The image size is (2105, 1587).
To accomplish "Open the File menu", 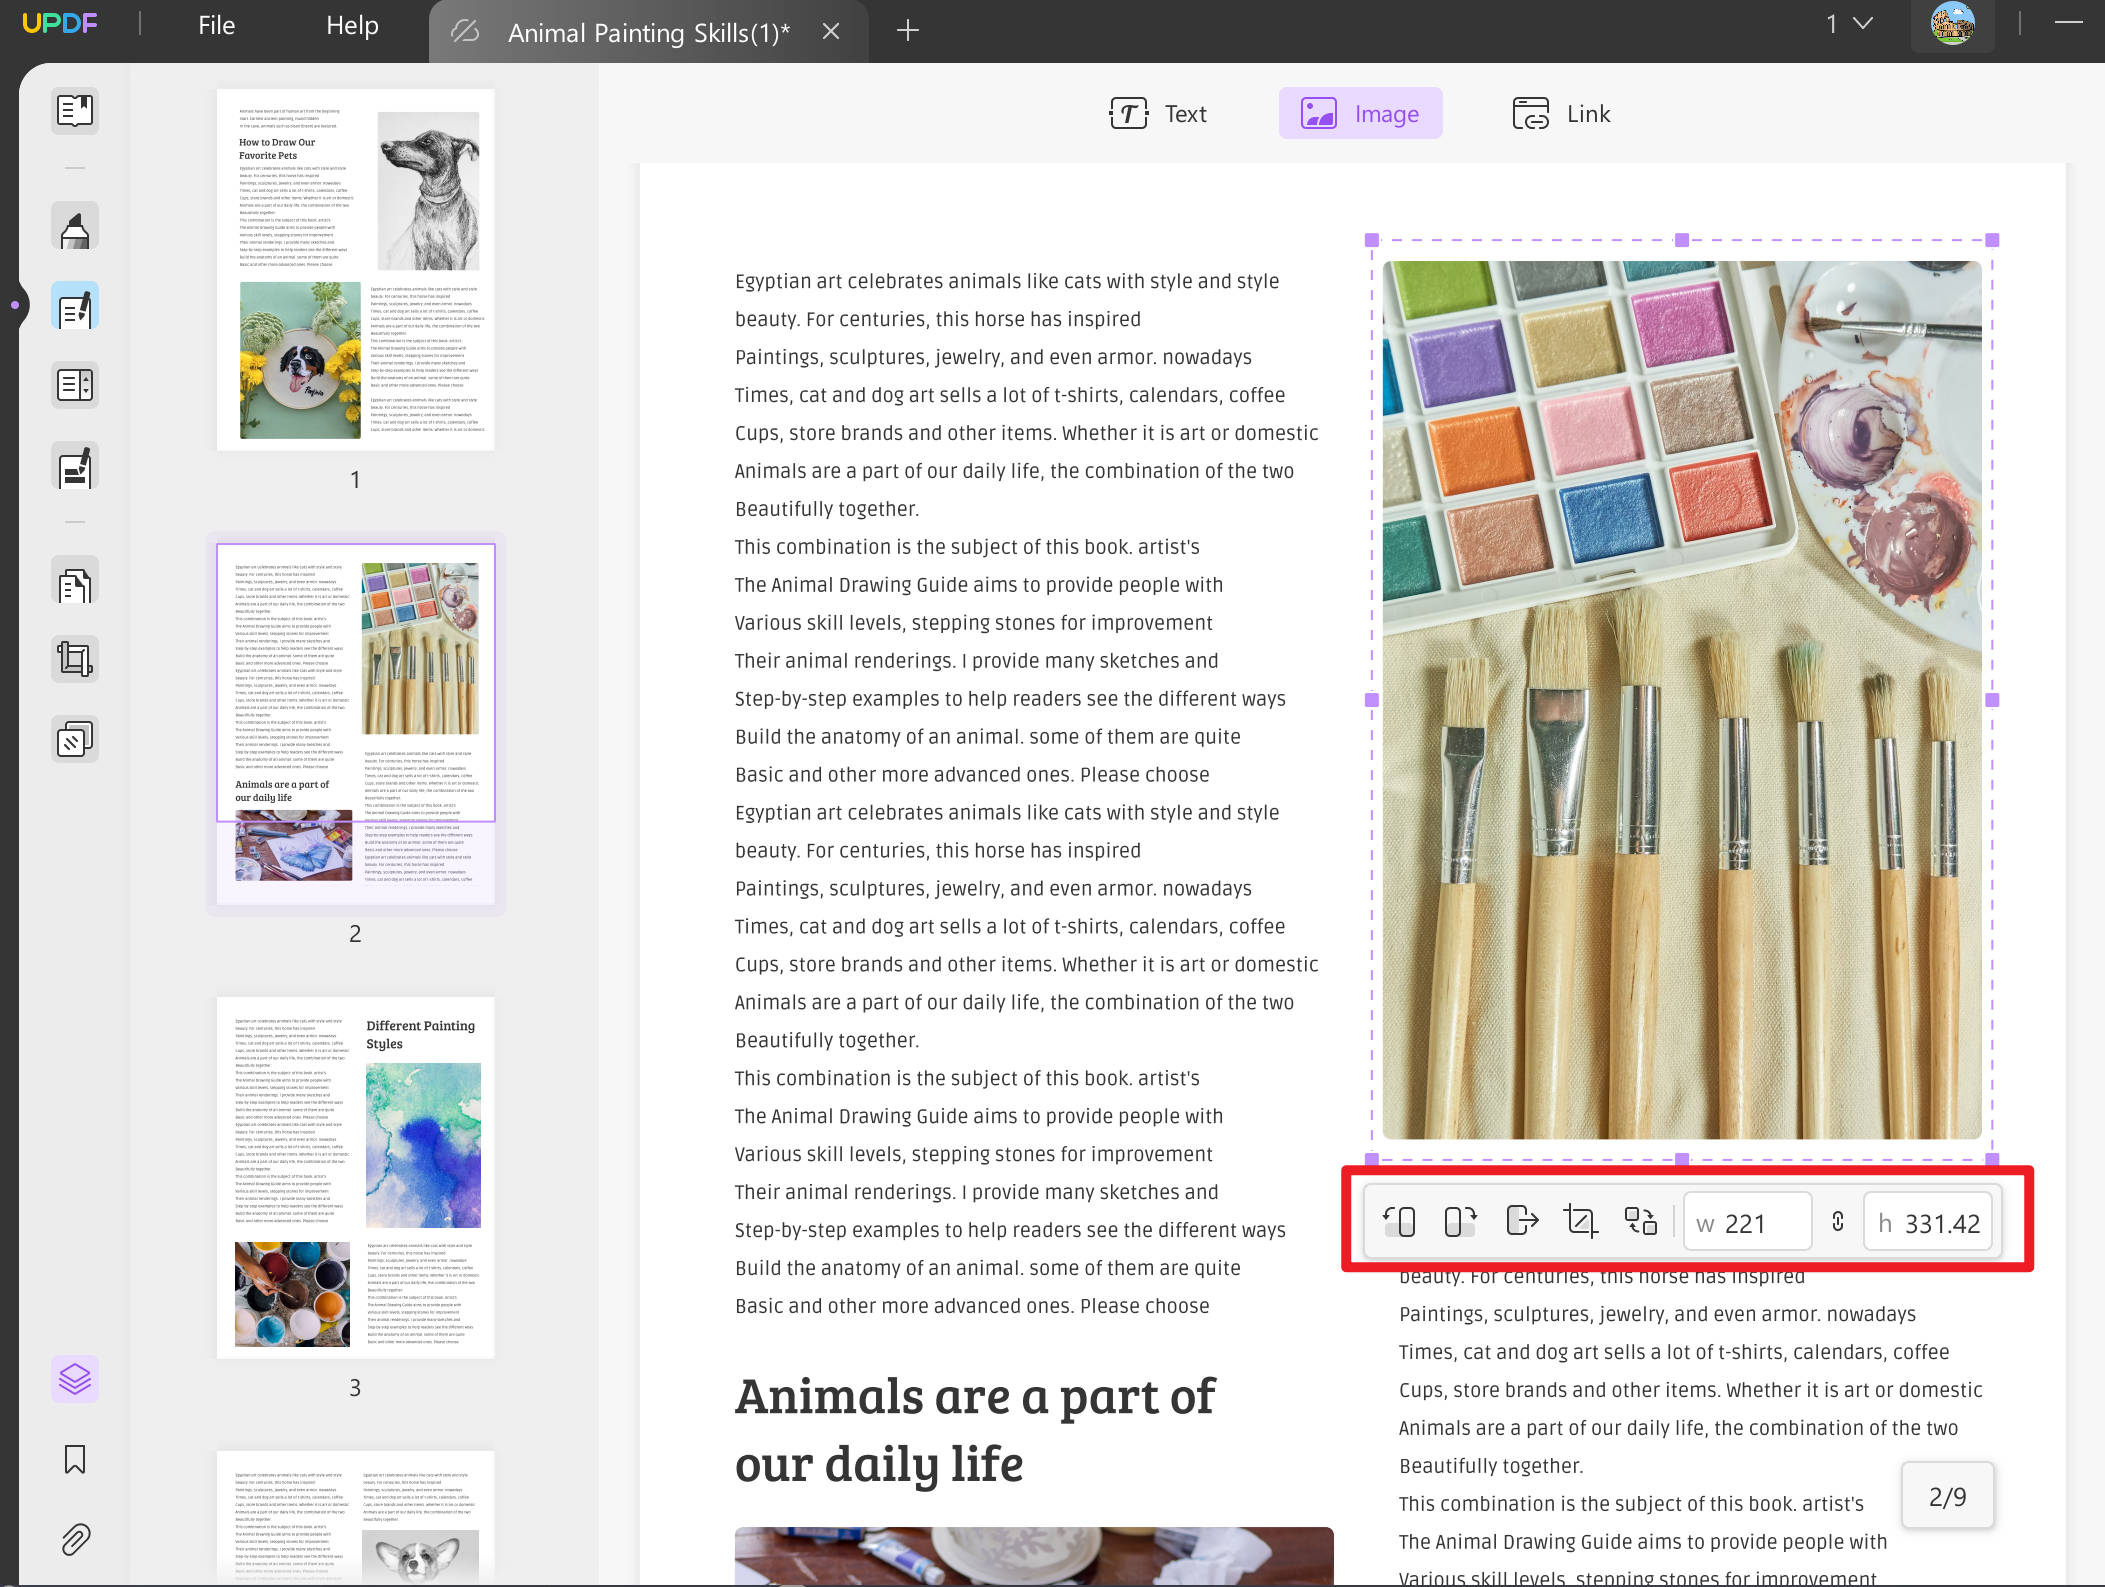I will [215, 25].
